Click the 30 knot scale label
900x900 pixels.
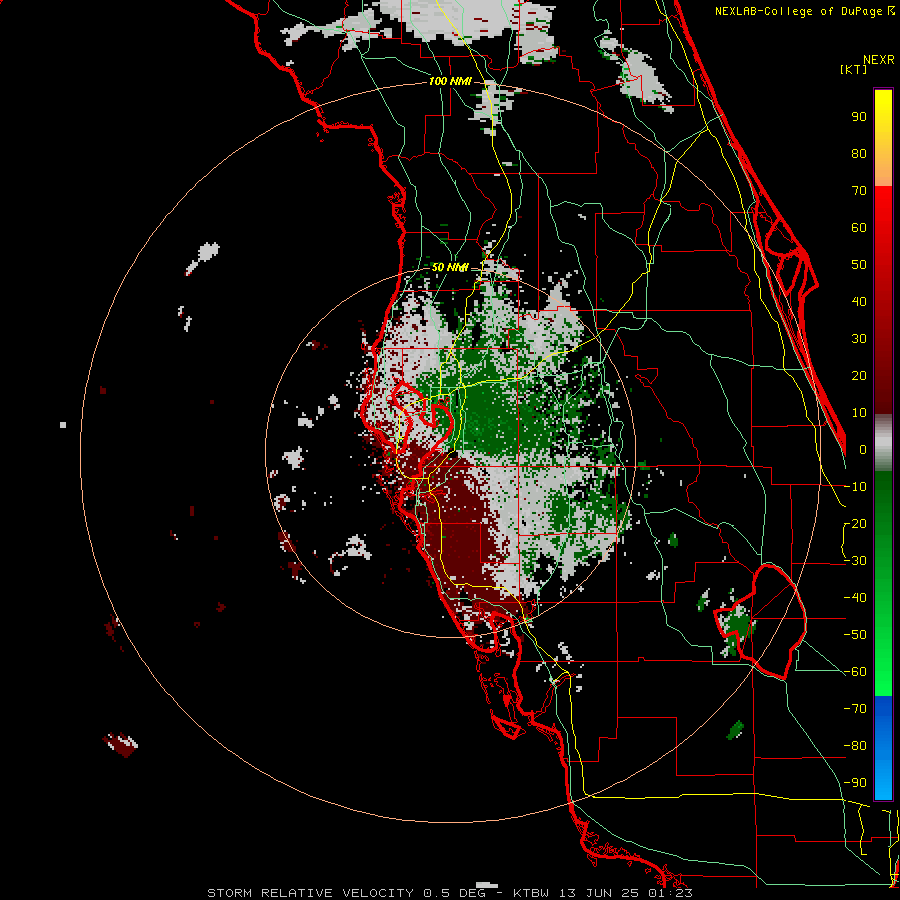pyautogui.click(x=859, y=339)
